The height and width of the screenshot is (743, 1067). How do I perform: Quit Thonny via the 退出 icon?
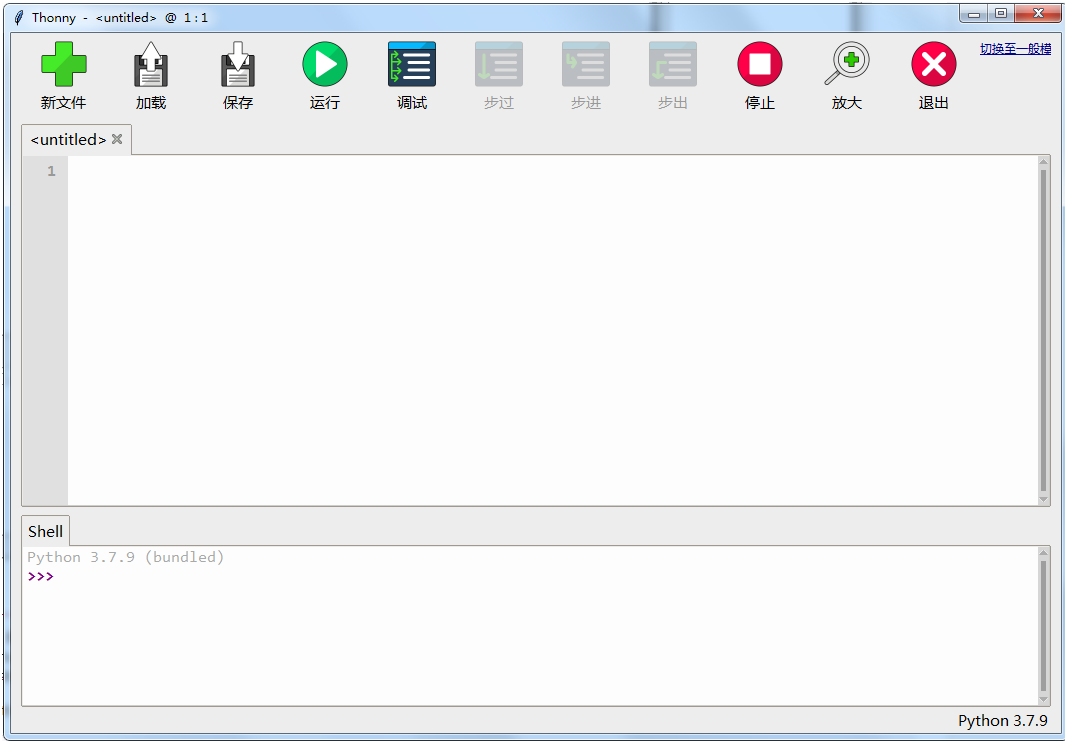click(x=934, y=64)
